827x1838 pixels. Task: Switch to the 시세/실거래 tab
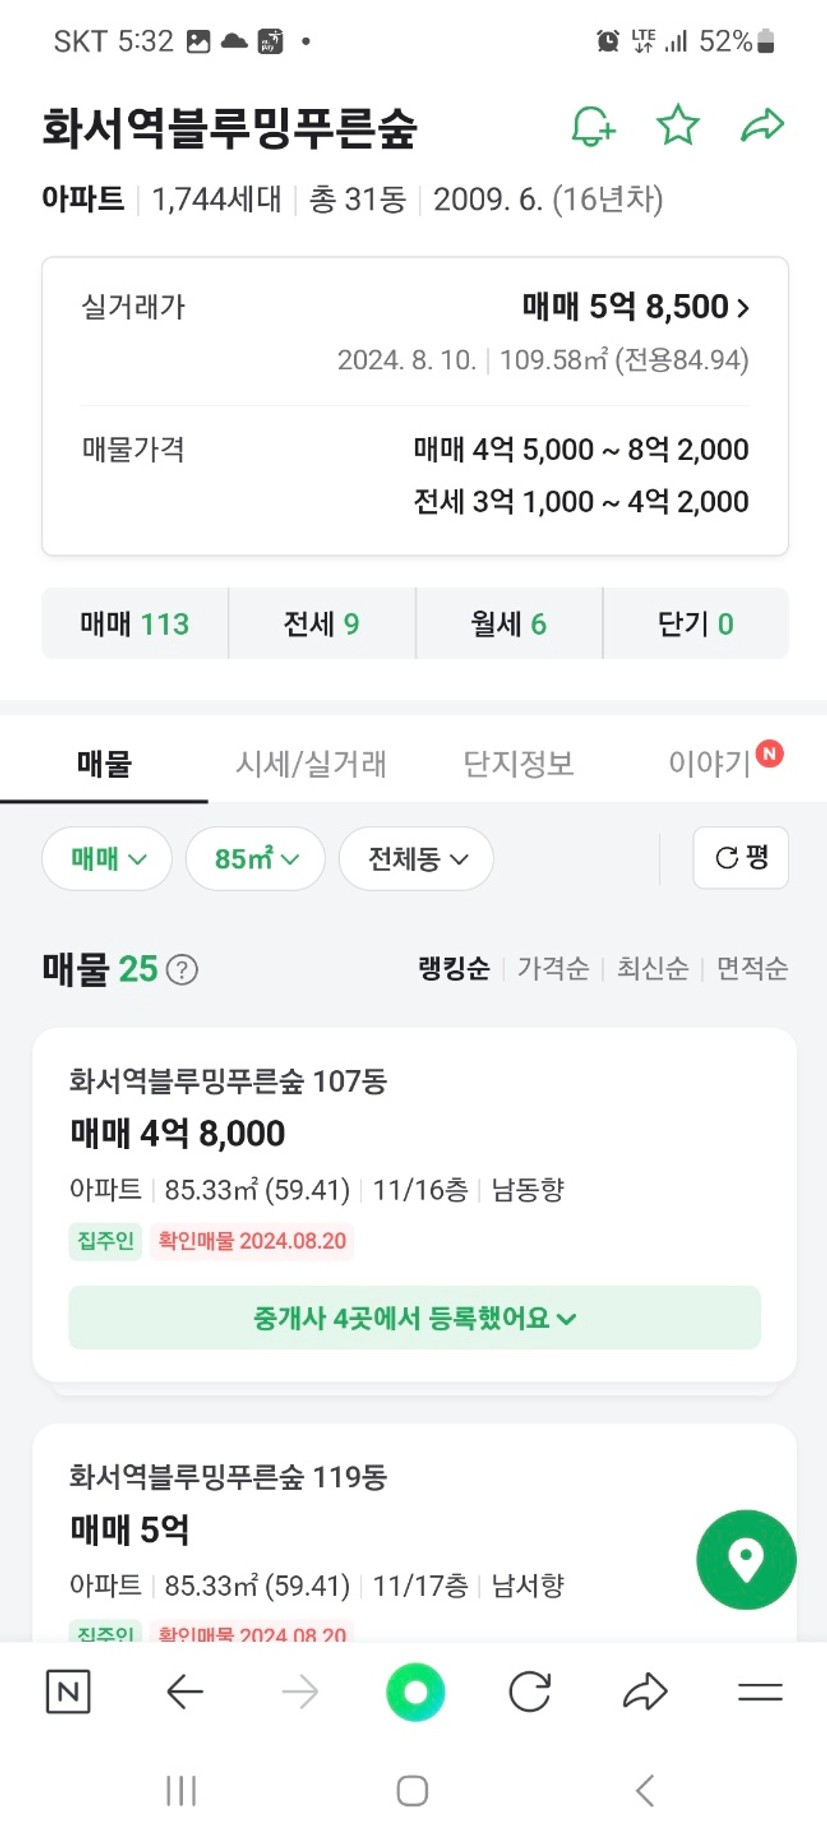point(311,764)
